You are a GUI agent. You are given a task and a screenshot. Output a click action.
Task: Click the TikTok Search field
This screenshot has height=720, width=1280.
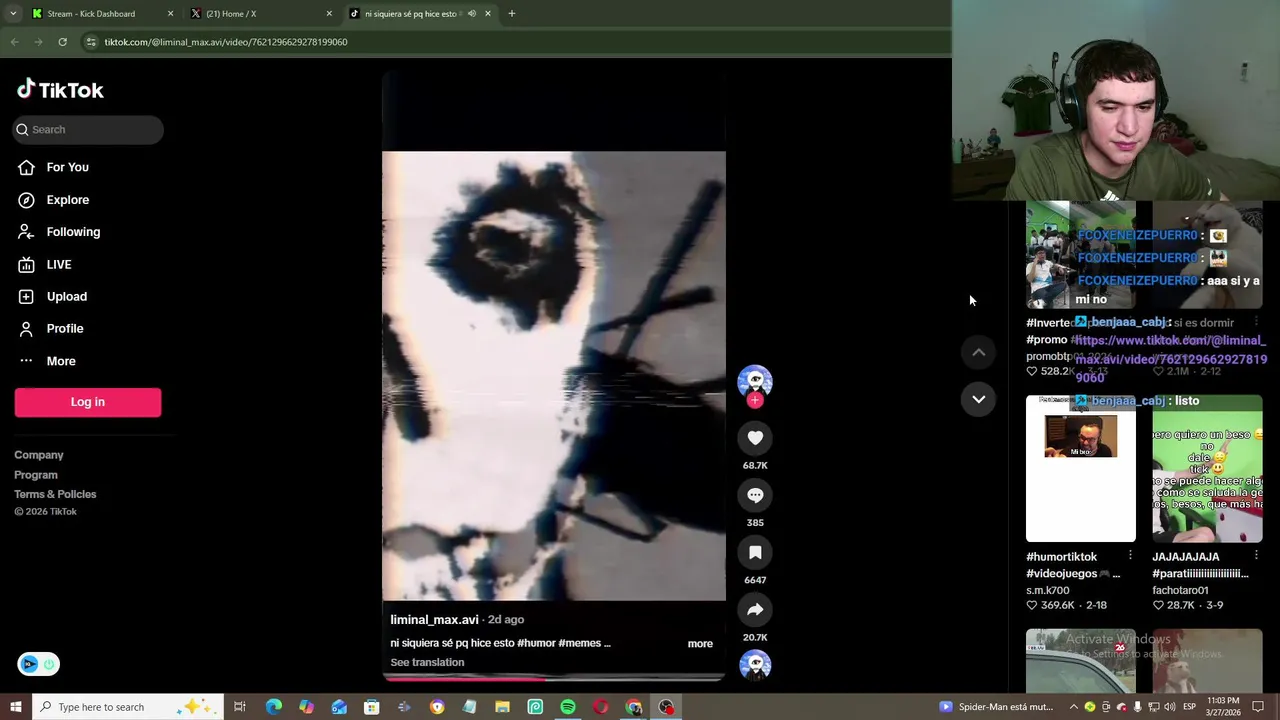click(x=88, y=129)
